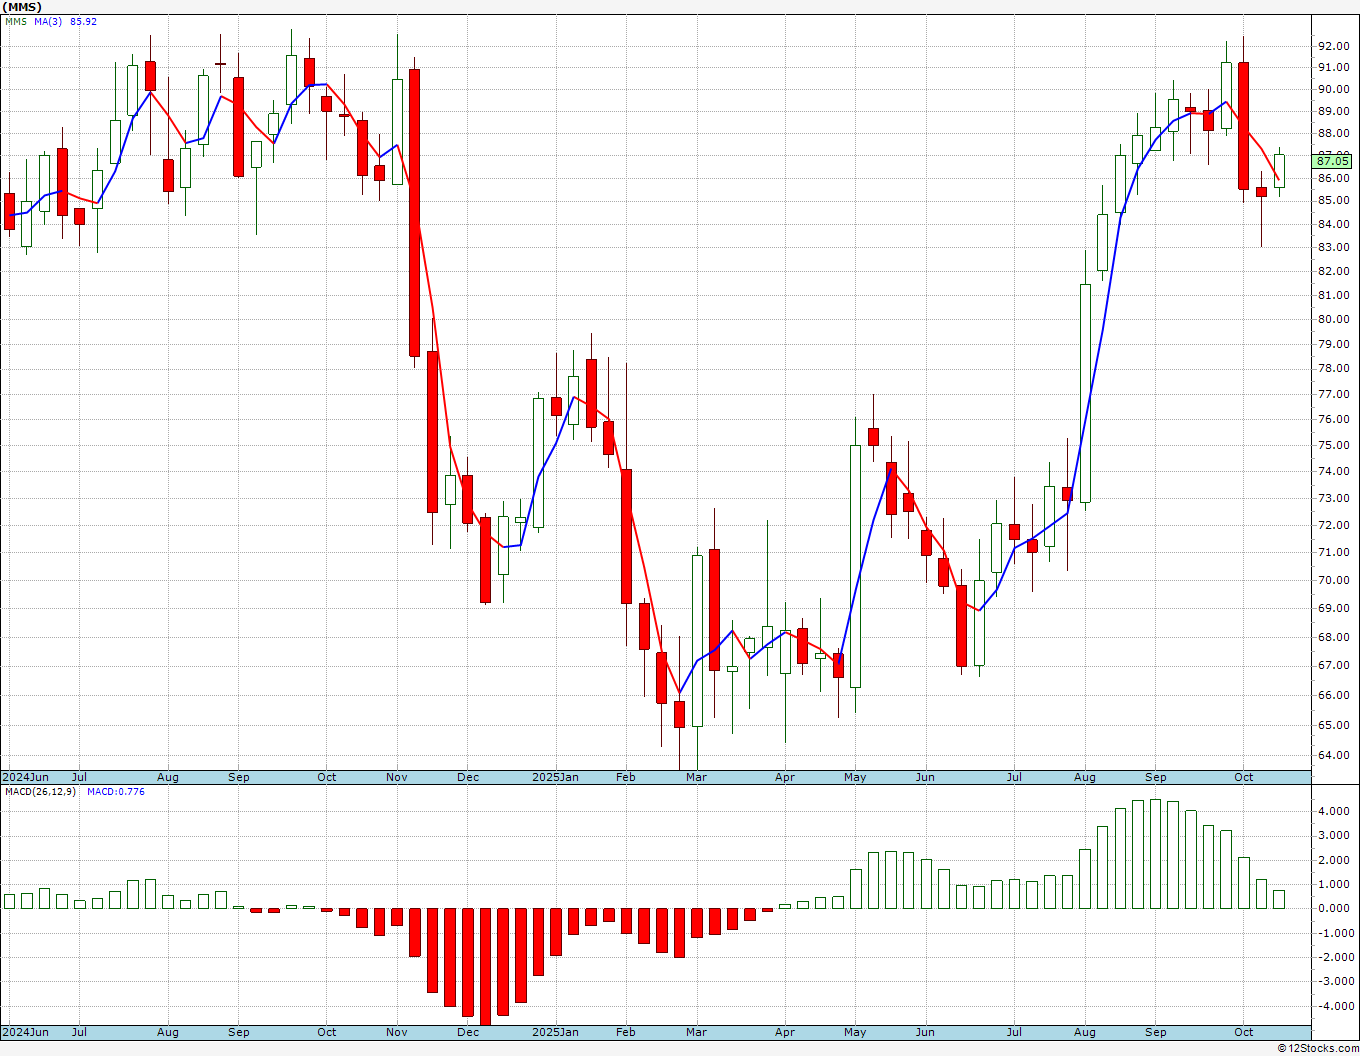Screen dimensions: 1360x1056
Task: Click the 77.00 price axis label
Action: click(x=1333, y=395)
